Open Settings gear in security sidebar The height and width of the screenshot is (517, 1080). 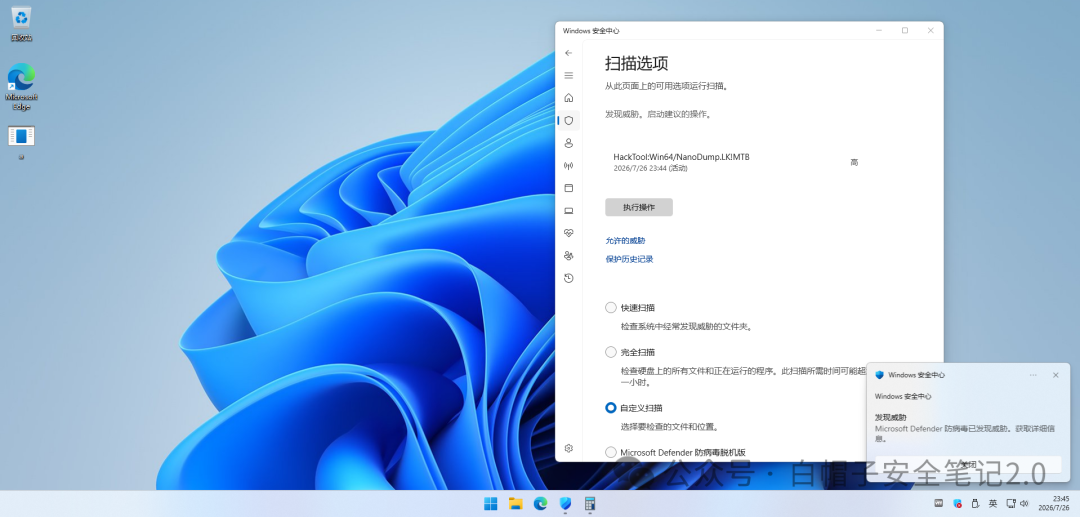(x=568, y=448)
